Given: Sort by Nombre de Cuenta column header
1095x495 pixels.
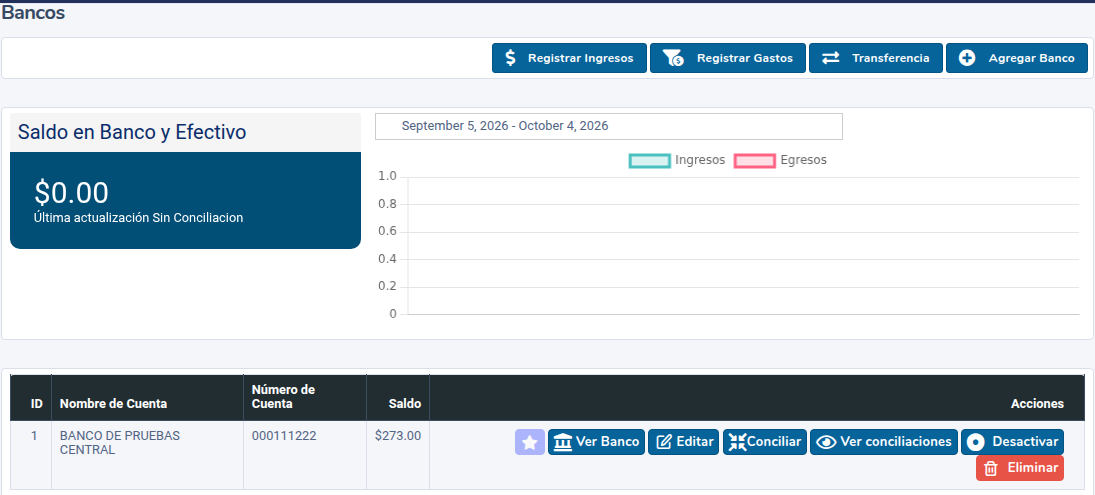Looking at the screenshot, I should point(147,398).
